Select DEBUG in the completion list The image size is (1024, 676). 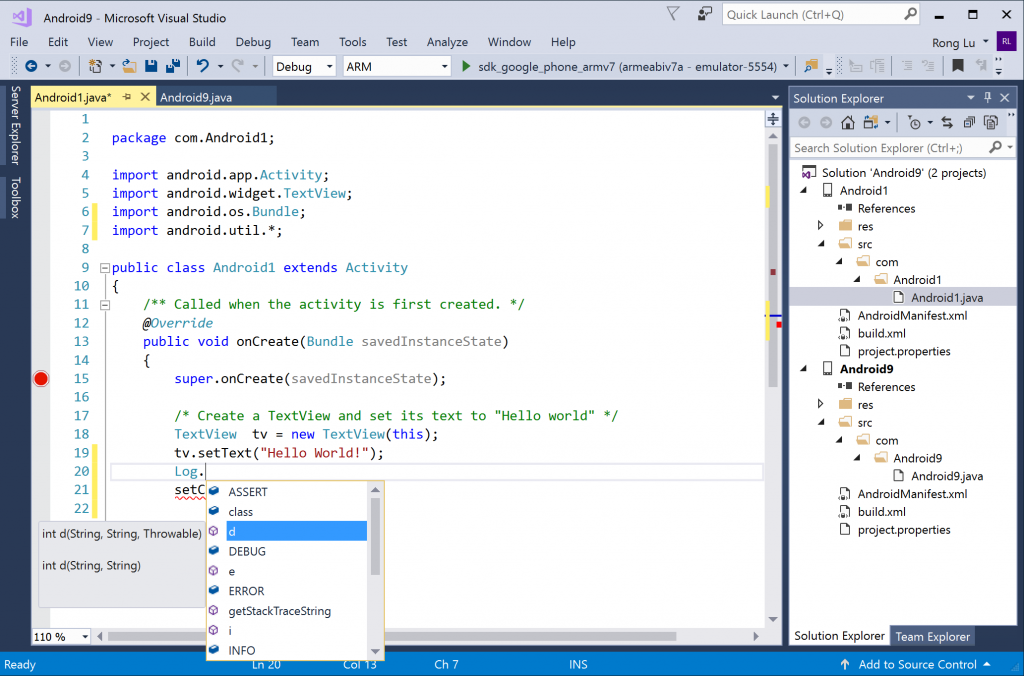point(249,551)
